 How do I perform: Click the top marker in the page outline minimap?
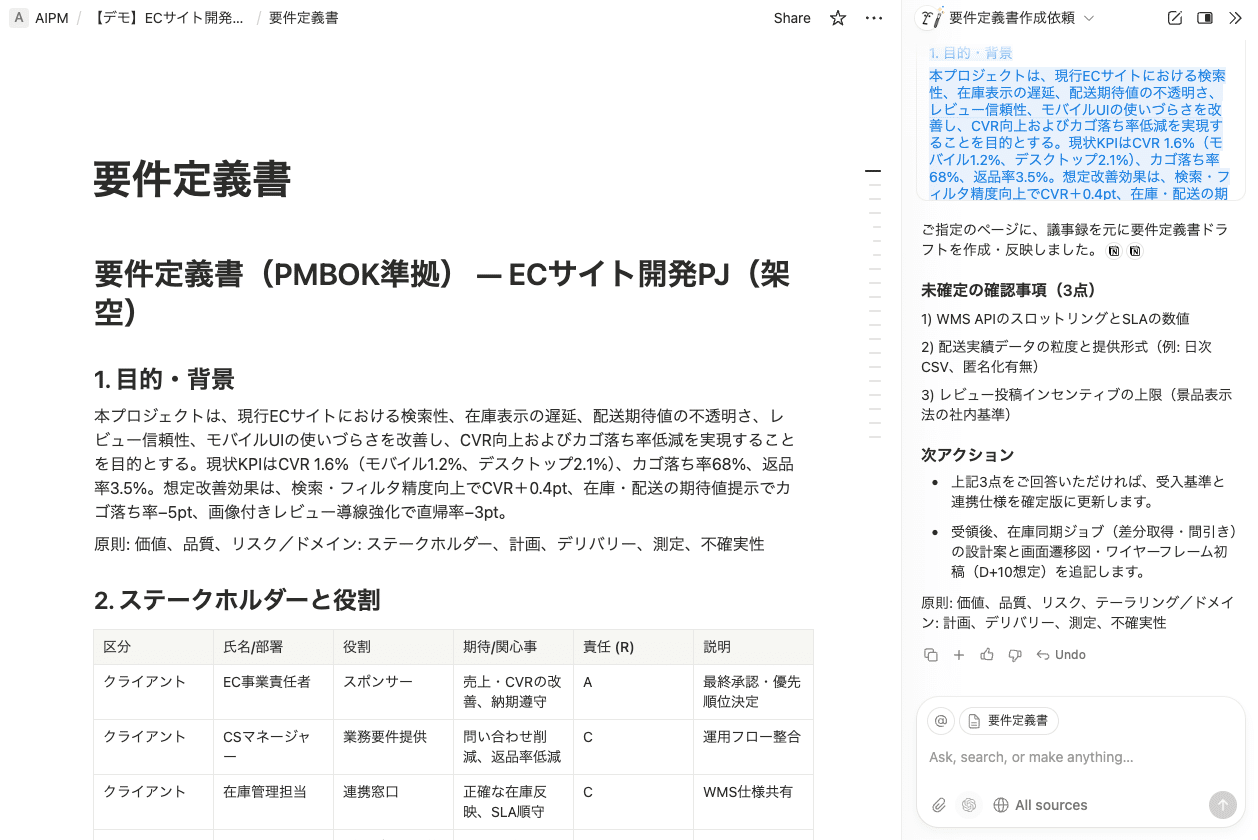pos(873,172)
